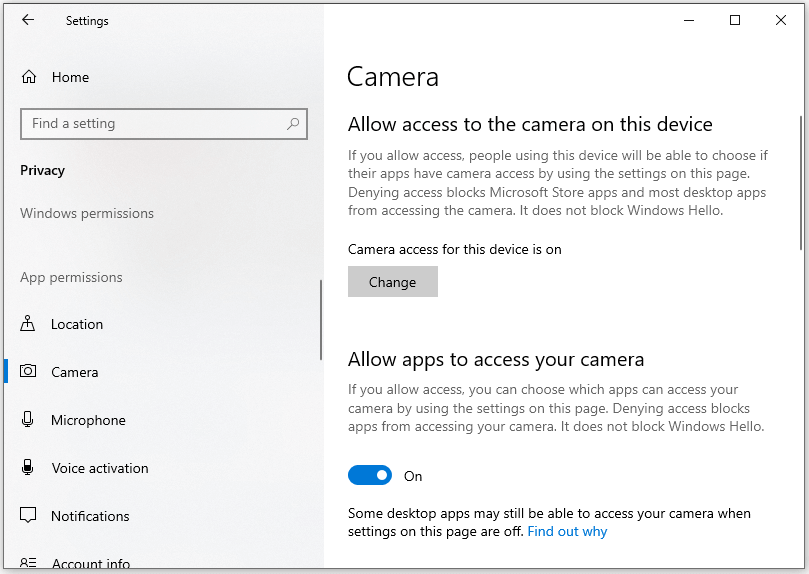This screenshot has width=809, height=574.
Task: Select Change for device camera access
Action: (x=393, y=282)
